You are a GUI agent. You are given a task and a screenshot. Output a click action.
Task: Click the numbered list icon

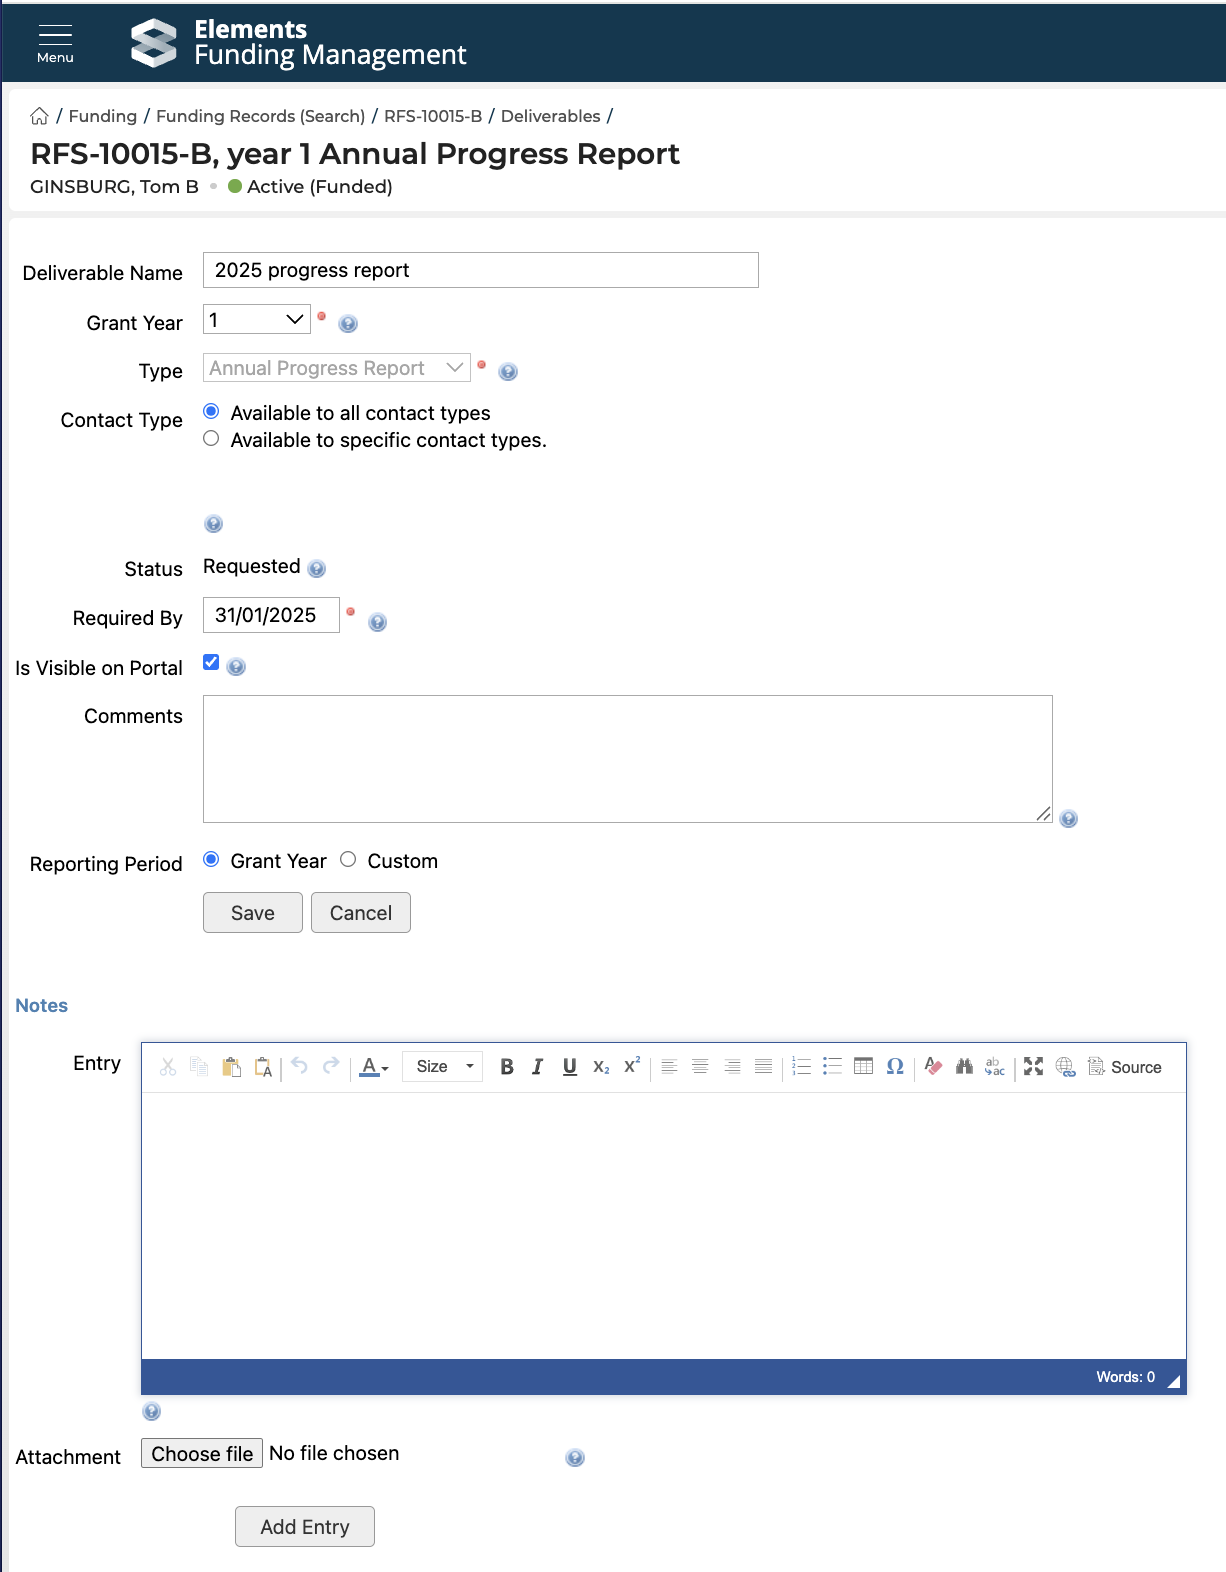coord(801,1066)
